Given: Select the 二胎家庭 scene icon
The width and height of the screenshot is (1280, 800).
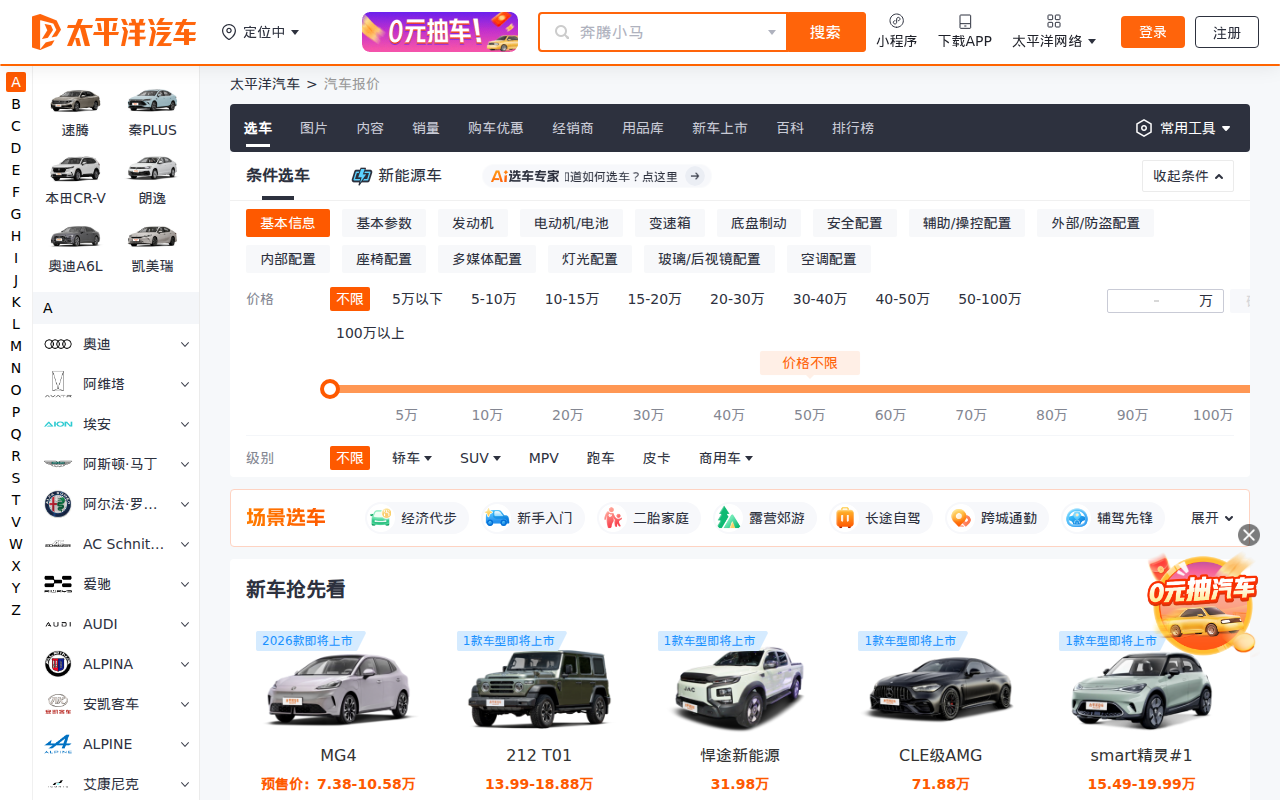Looking at the screenshot, I should tap(613, 518).
